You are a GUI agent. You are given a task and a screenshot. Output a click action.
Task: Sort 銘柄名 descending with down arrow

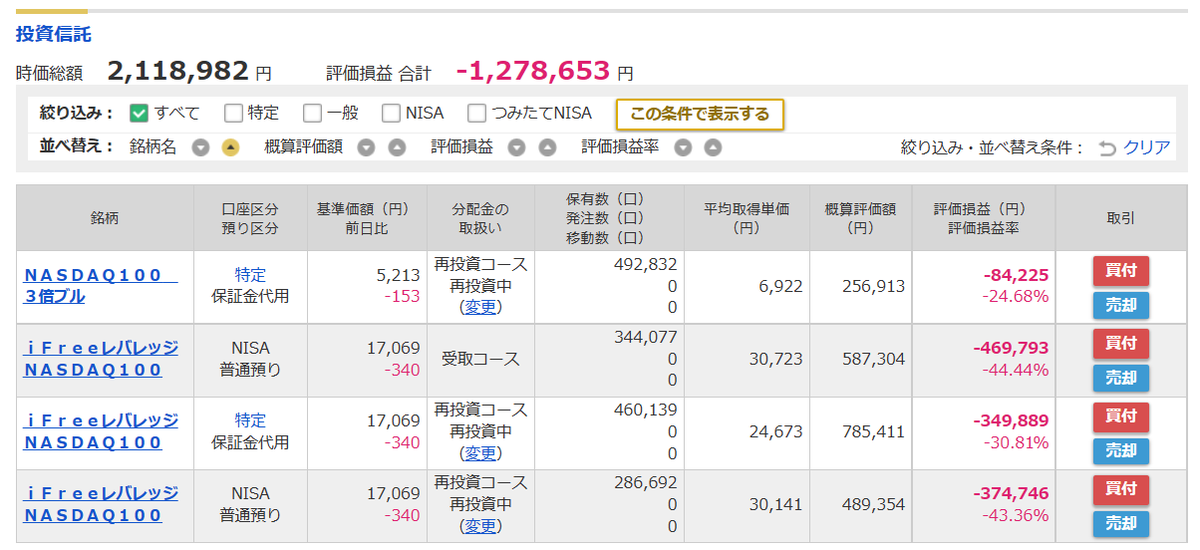coord(201,147)
